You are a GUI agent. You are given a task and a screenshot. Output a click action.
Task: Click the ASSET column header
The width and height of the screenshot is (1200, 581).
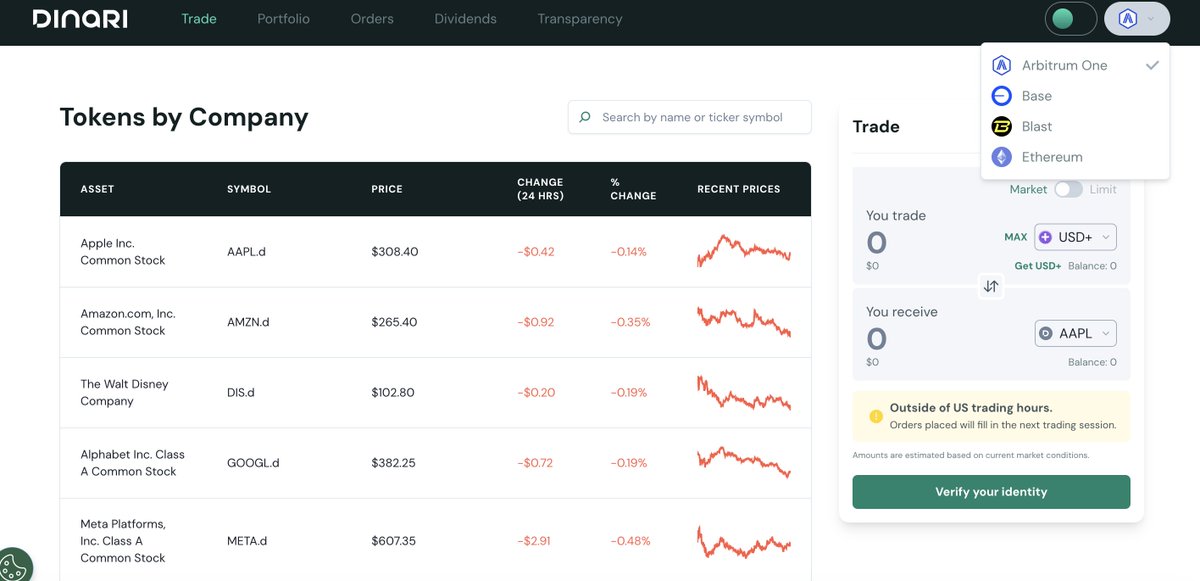(97, 189)
